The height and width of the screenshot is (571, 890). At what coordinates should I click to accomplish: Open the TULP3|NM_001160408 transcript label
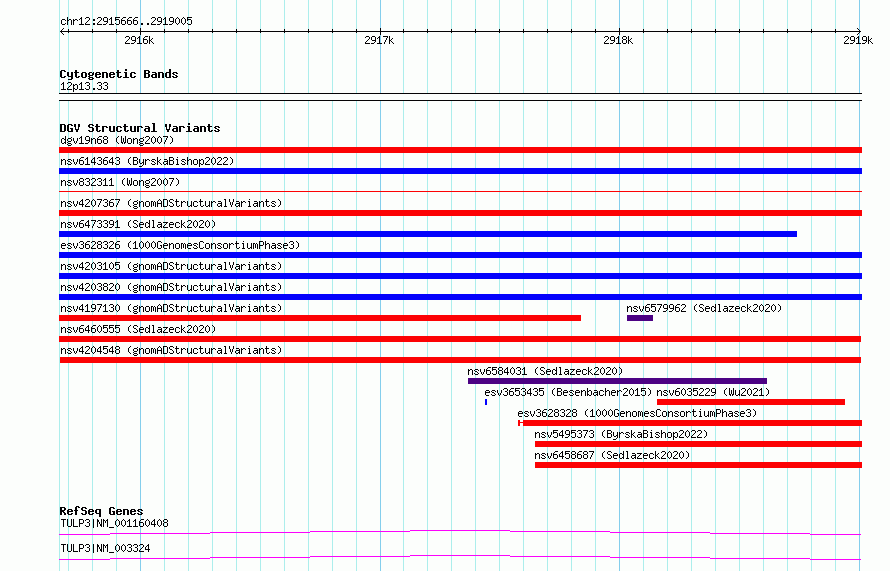114,523
